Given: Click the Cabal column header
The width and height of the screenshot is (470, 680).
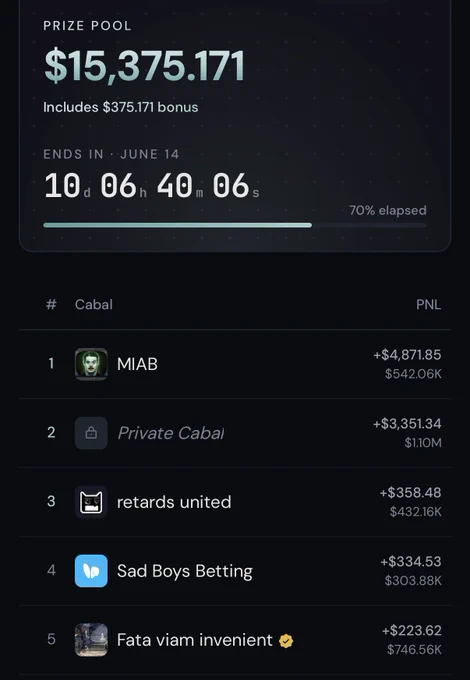Looking at the screenshot, I should 94,304.
